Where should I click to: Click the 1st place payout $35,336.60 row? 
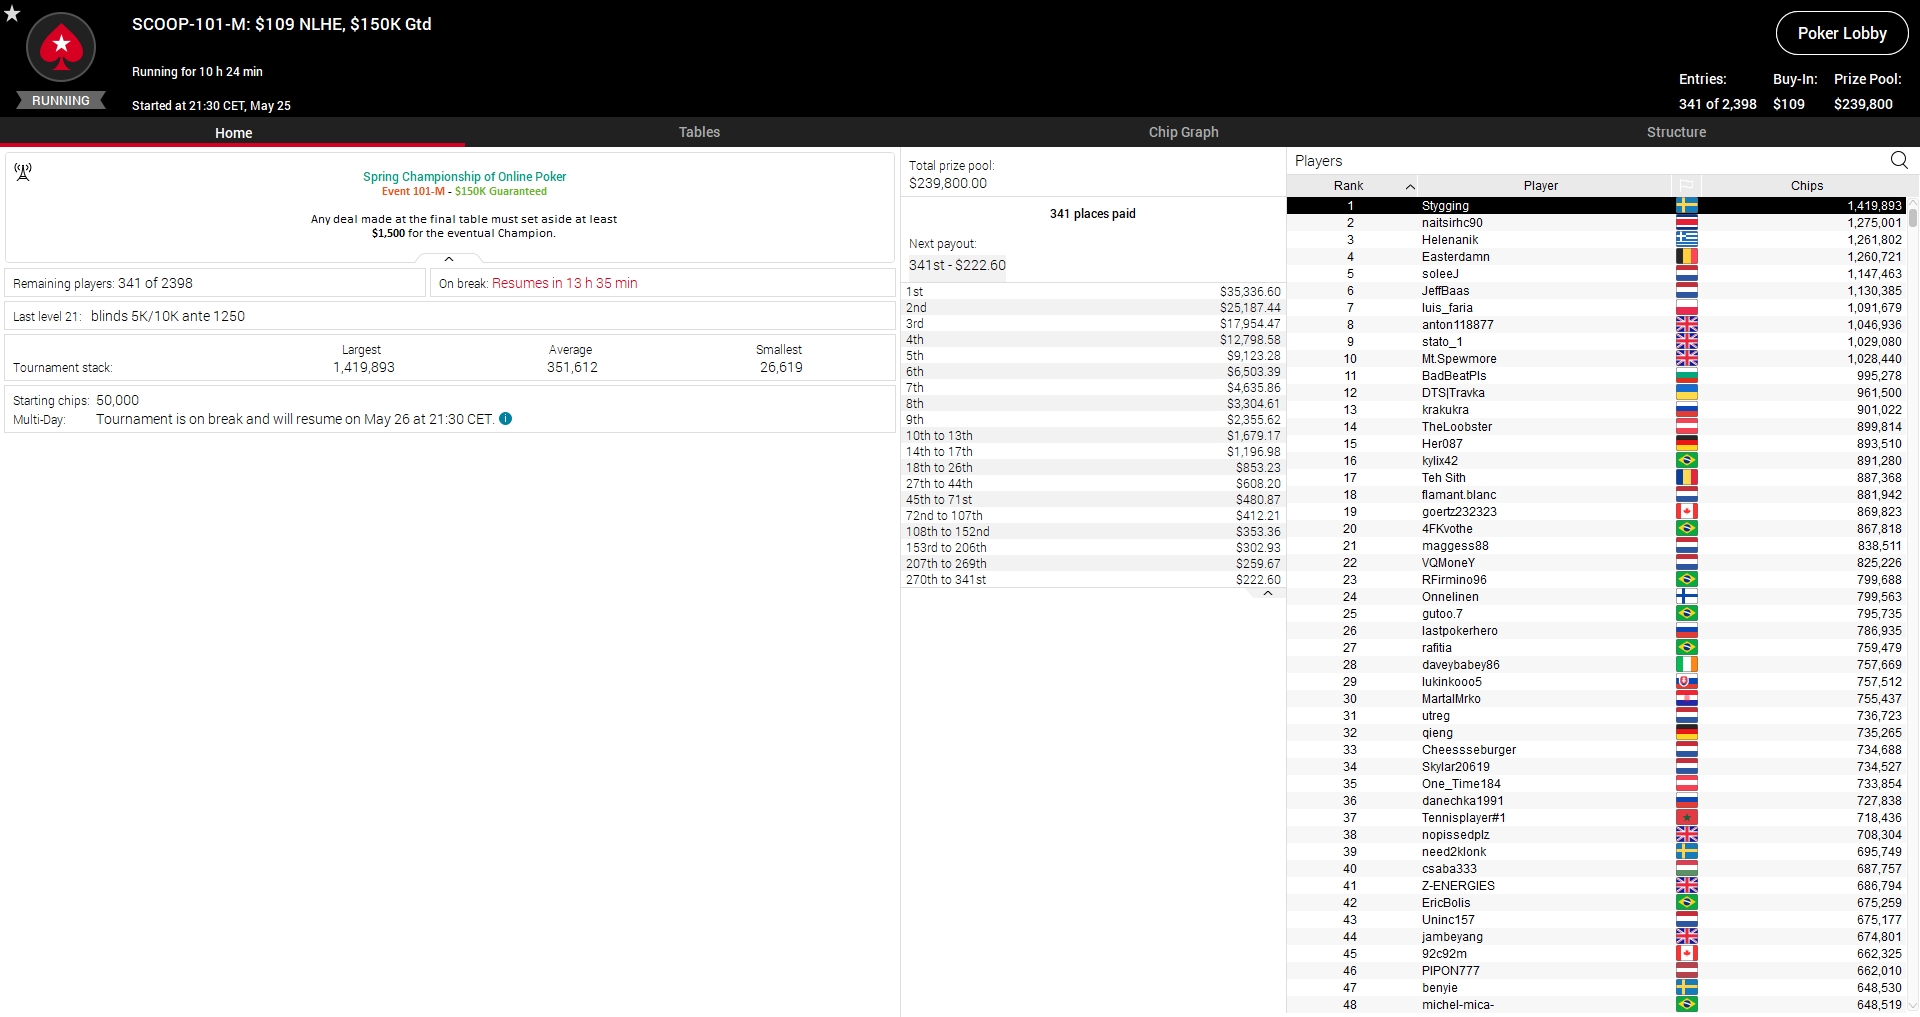click(1093, 292)
